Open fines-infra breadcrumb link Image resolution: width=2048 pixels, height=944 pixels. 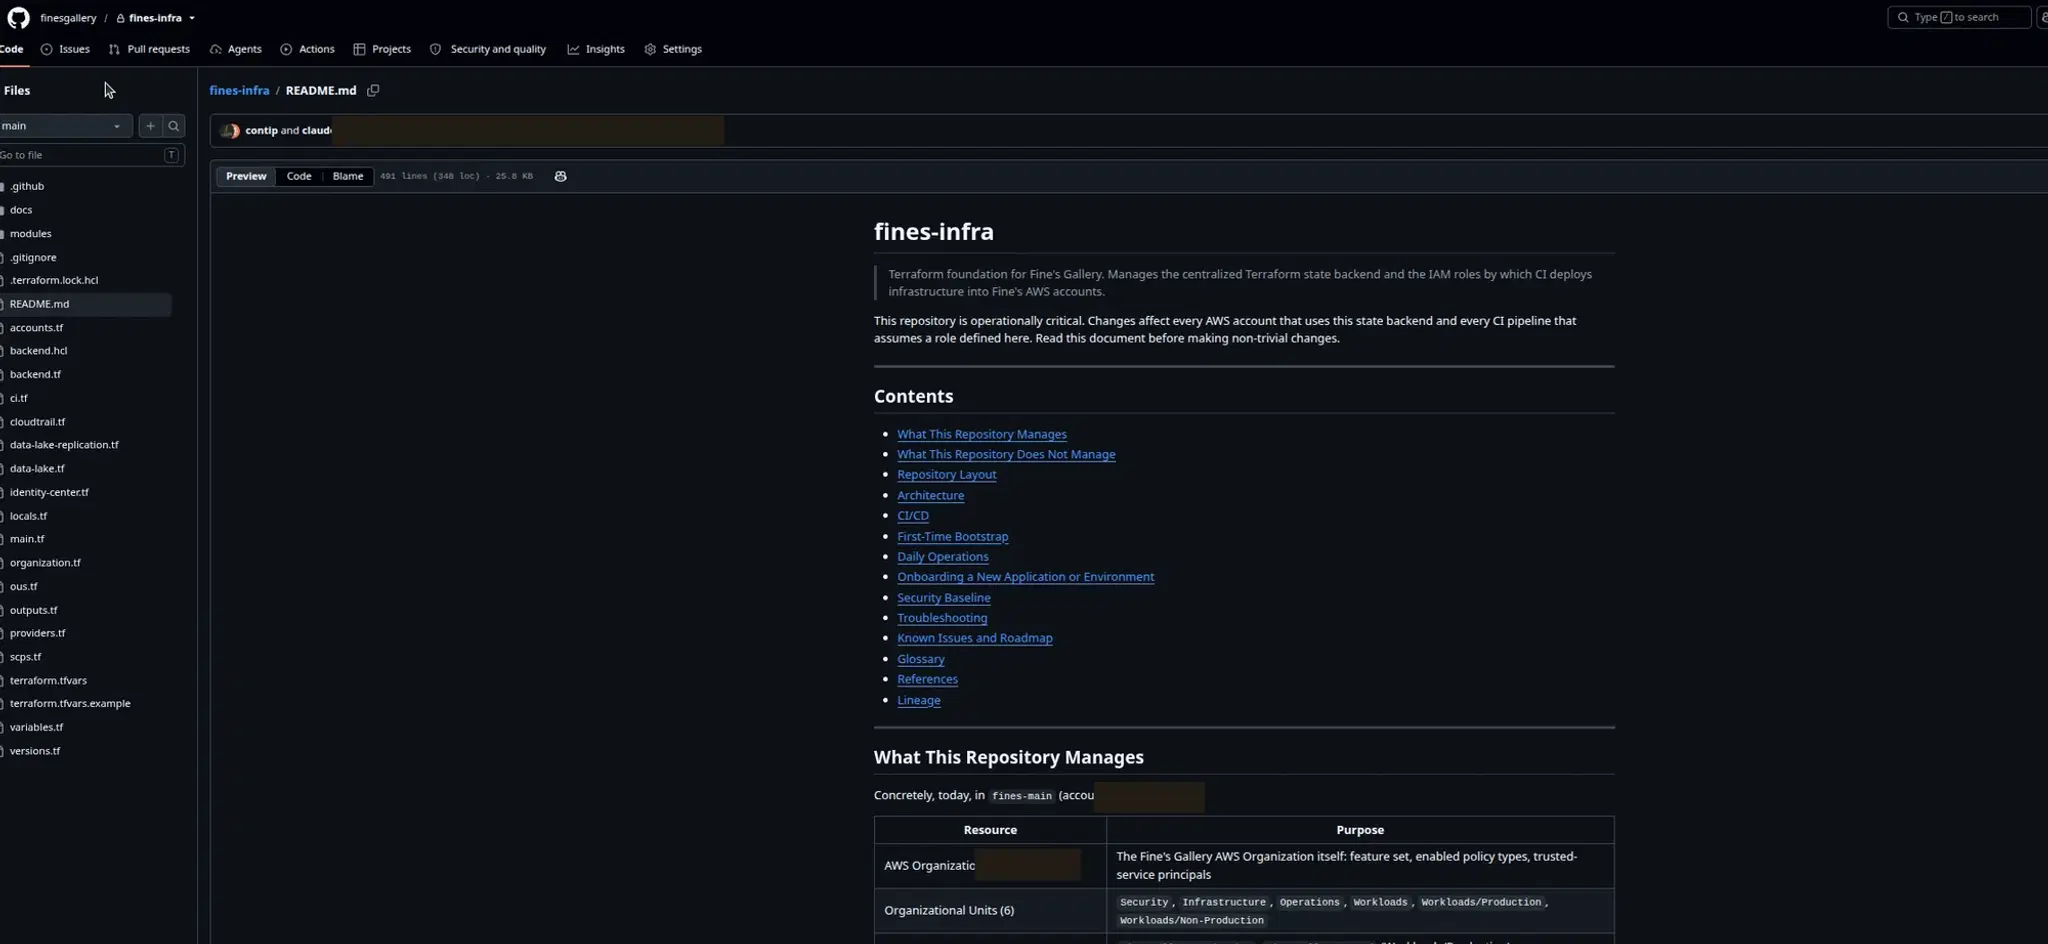coord(239,90)
